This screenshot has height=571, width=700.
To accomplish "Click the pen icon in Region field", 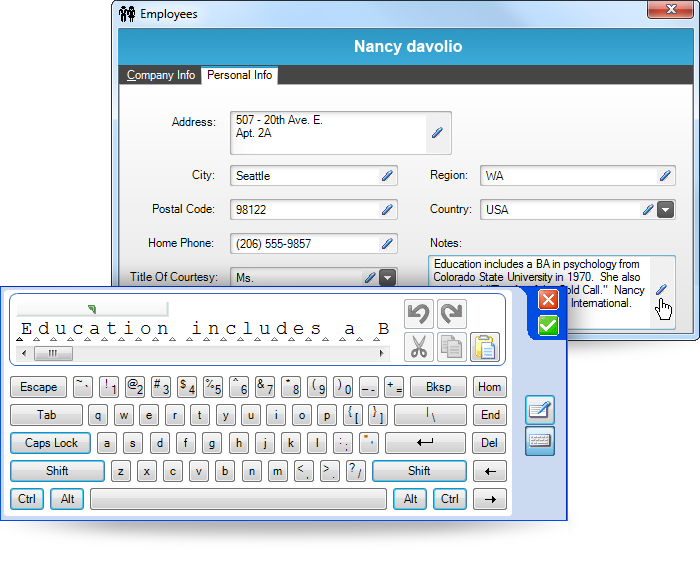I will click(665, 175).
